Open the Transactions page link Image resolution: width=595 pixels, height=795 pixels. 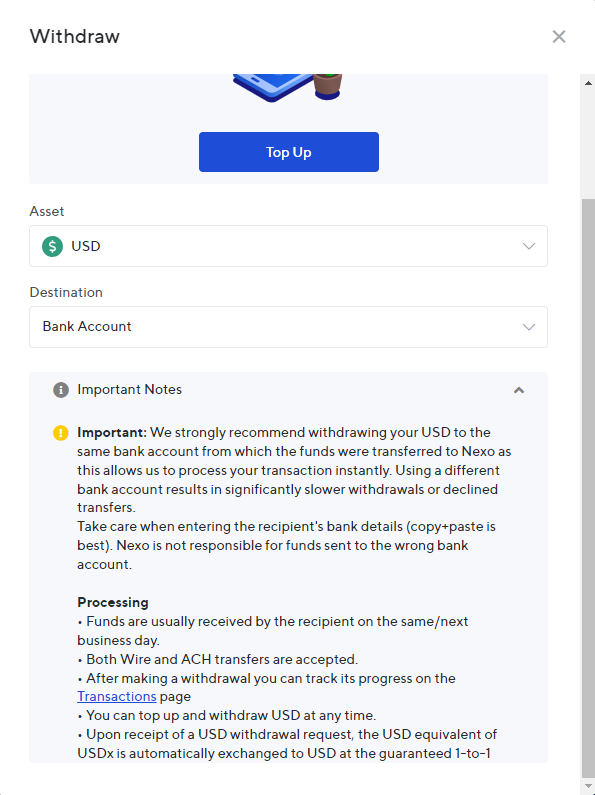[117, 697]
